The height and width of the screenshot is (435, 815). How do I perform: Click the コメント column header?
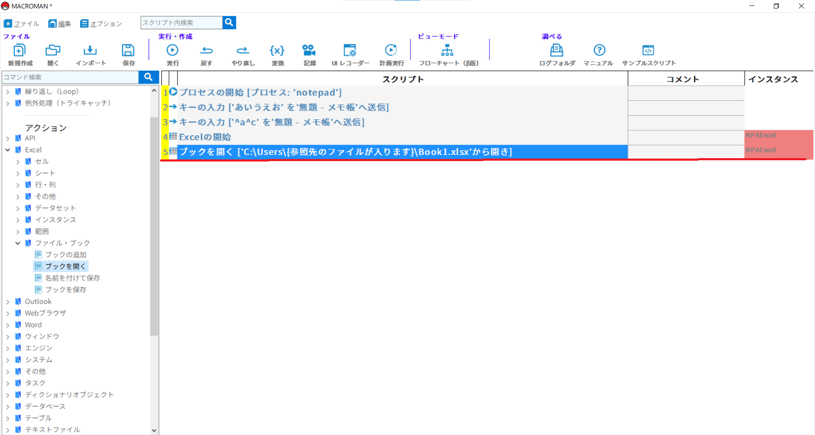tap(686, 79)
